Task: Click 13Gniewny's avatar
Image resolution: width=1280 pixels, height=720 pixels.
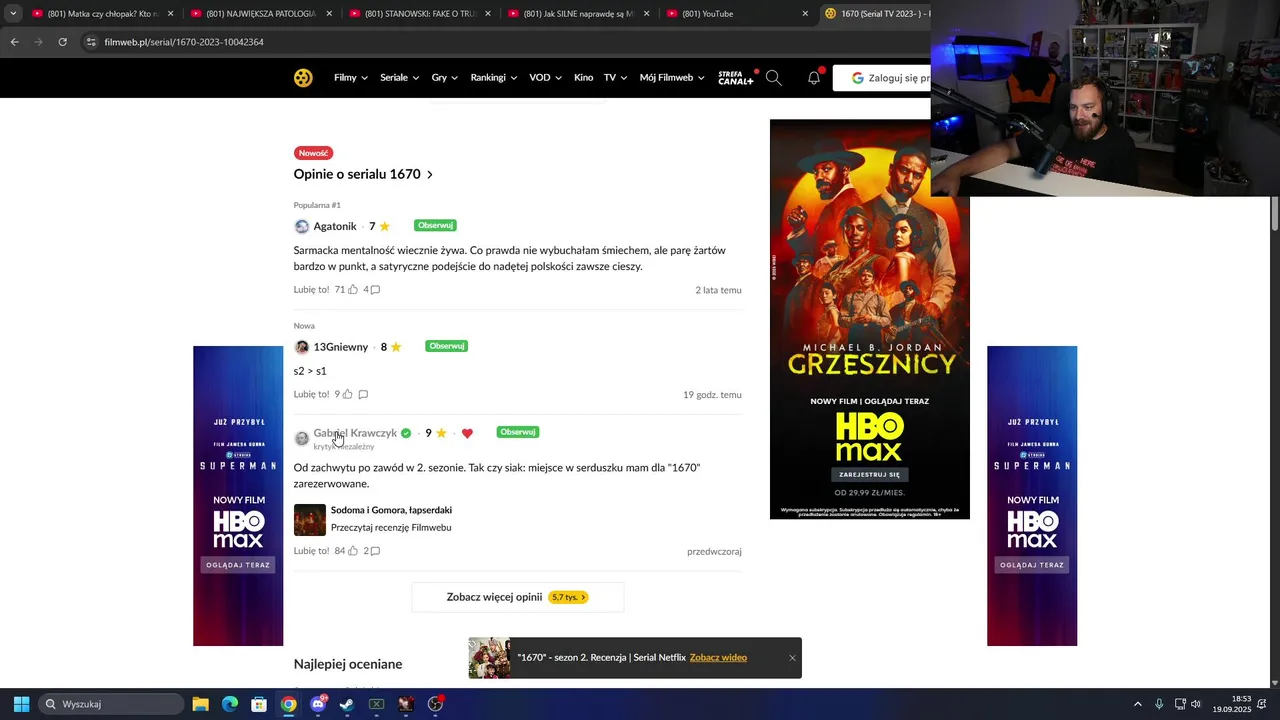Action: tap(301, 348)
